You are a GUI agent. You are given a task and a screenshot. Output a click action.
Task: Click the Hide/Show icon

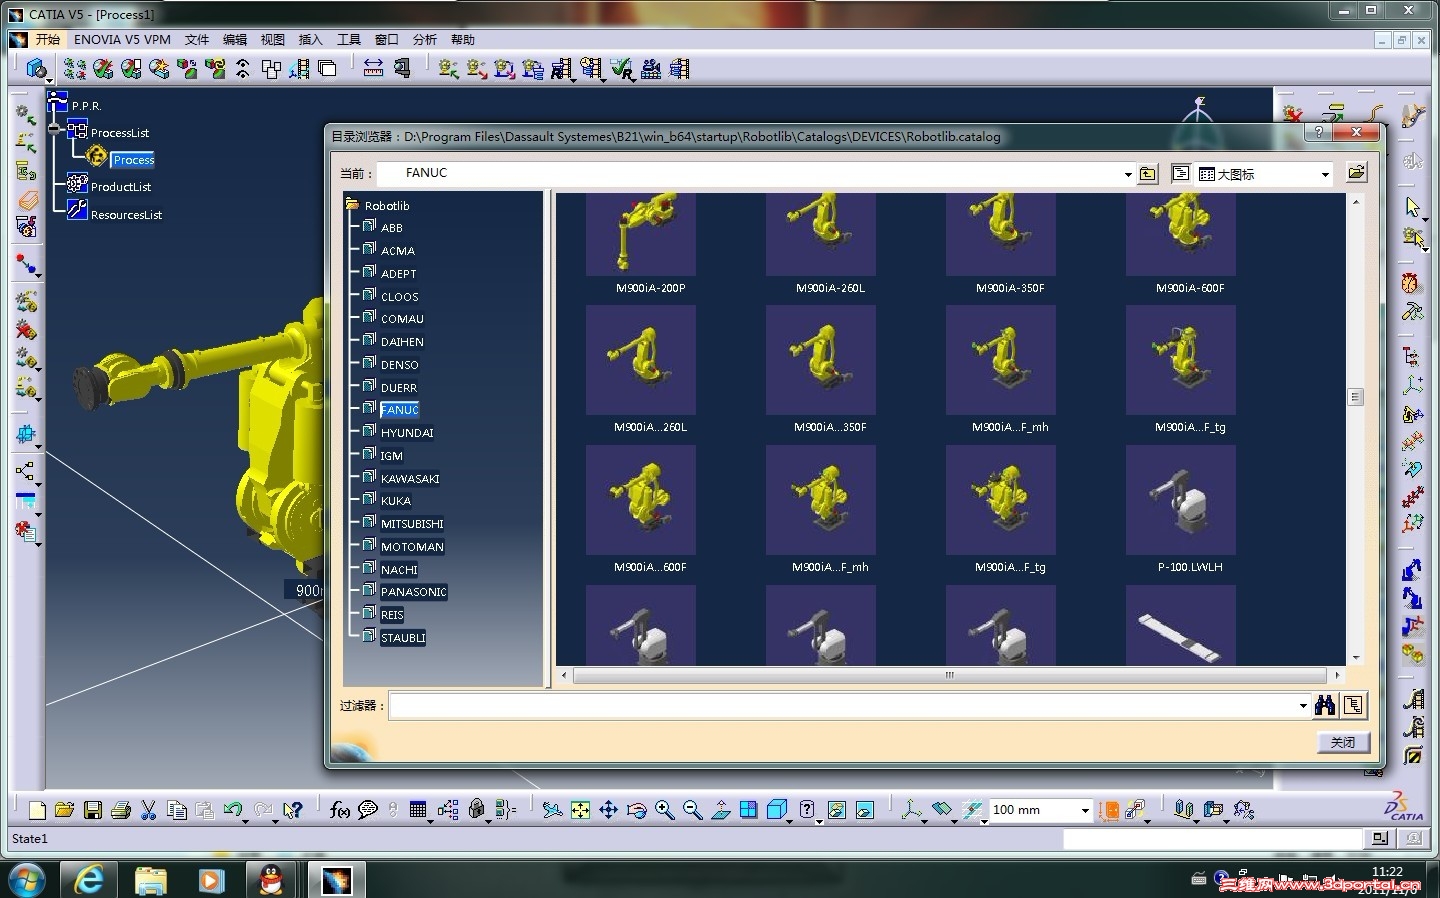click(837, 810)
